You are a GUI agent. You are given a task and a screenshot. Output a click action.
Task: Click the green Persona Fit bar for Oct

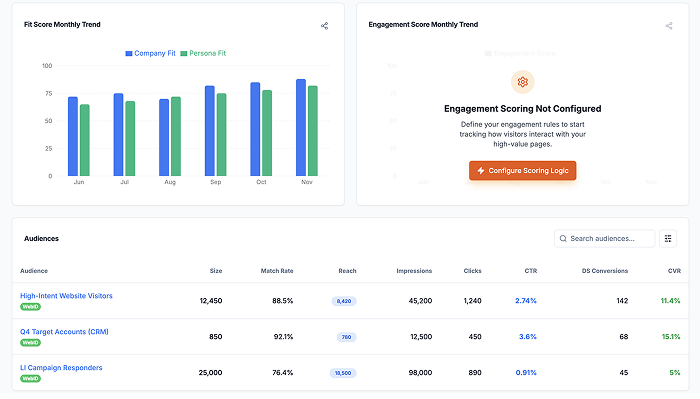267,133
